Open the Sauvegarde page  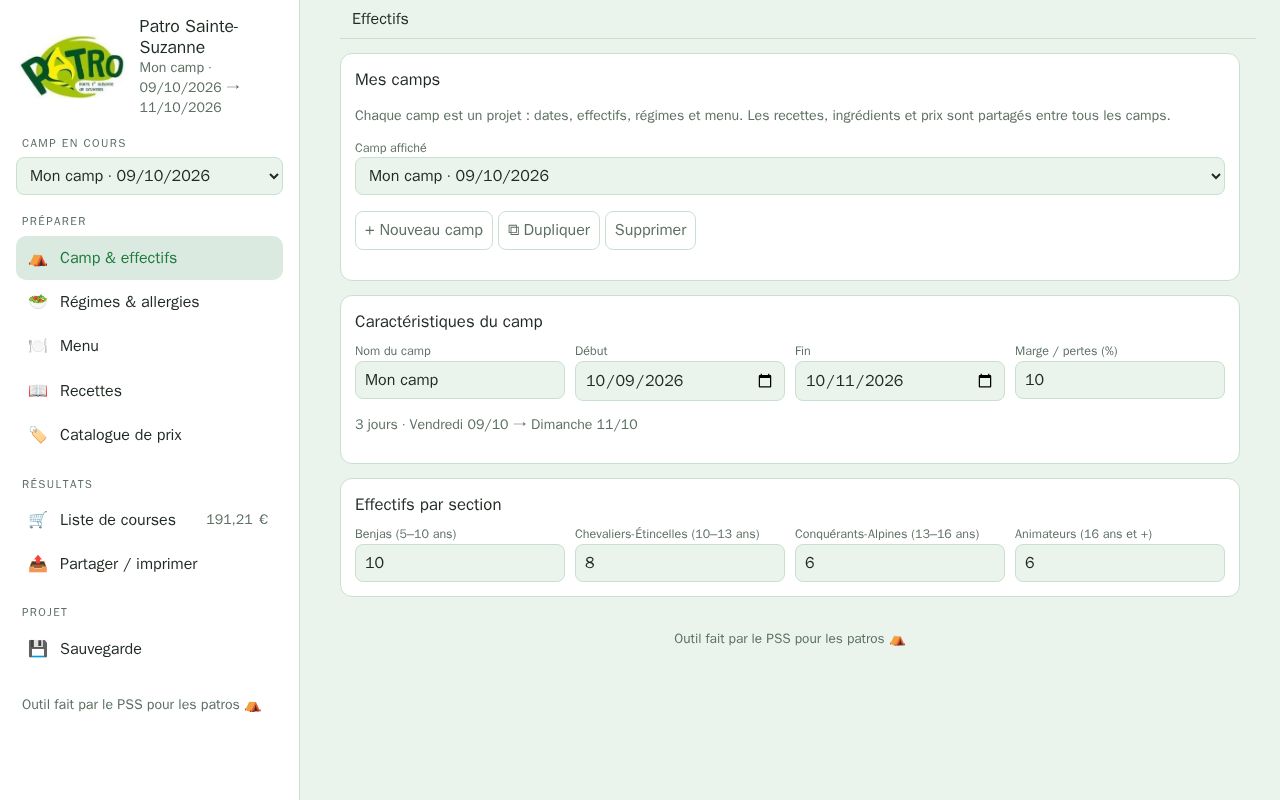(149, 649)
